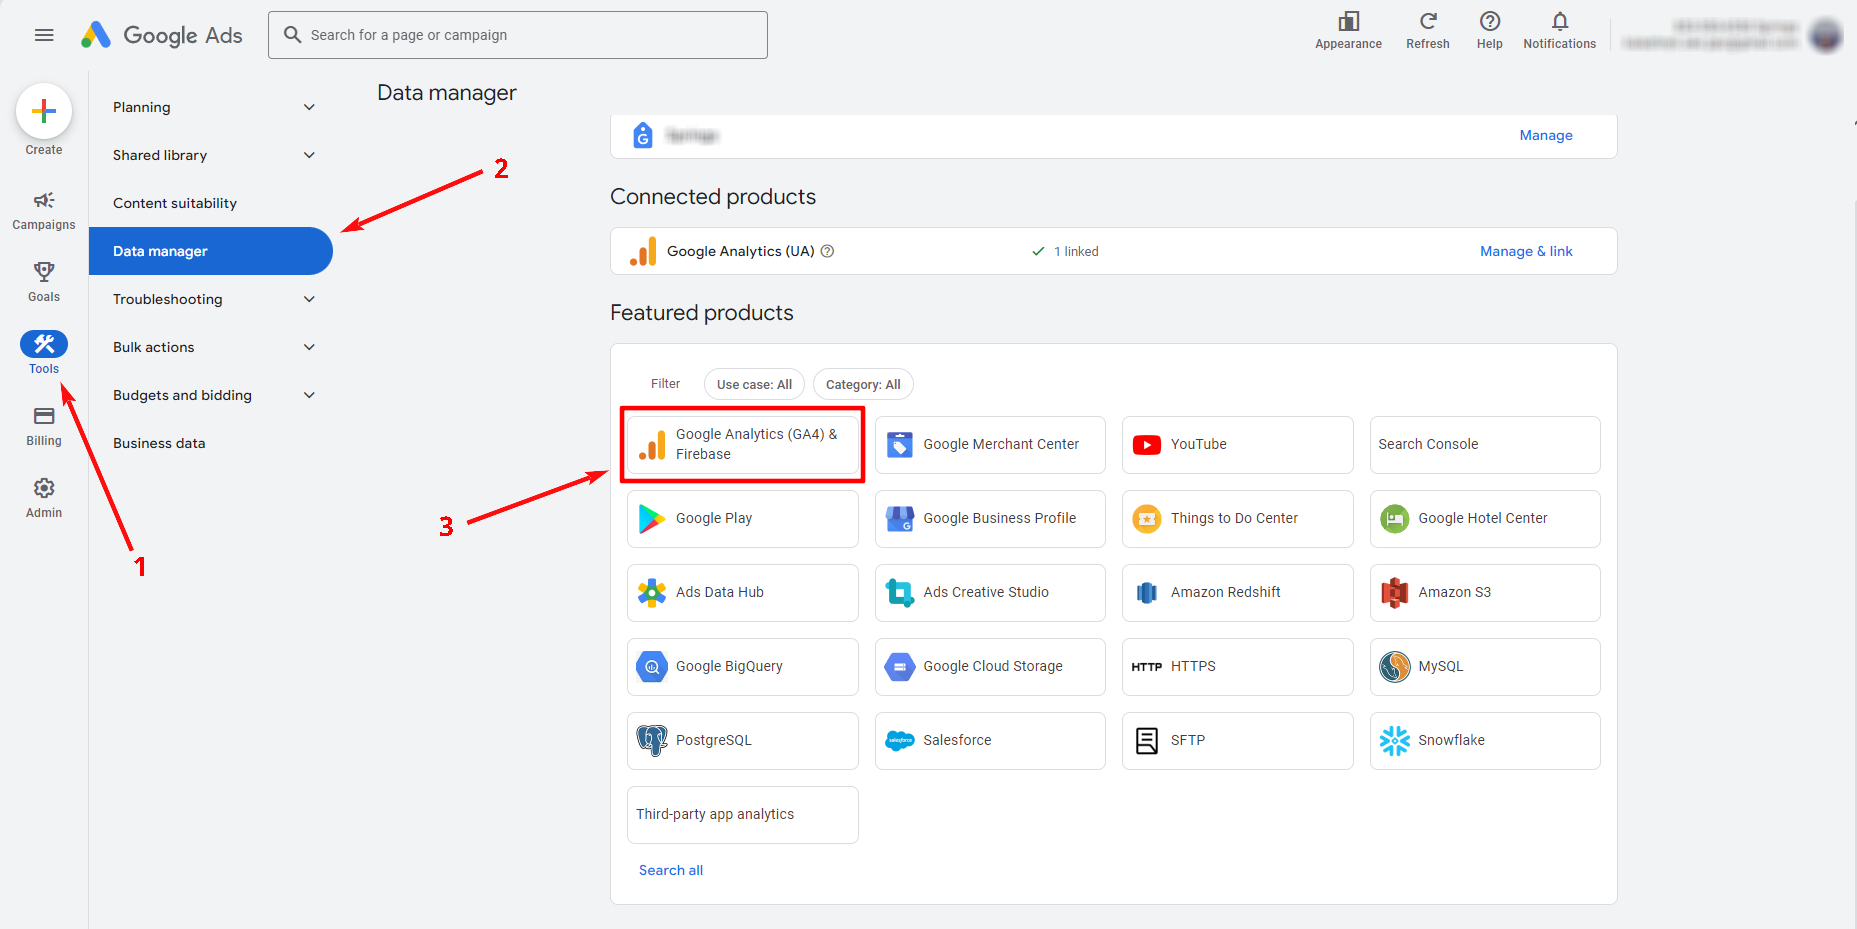The width and height of the screenshot is (1857, 929).
Task: Select the Google Hotel Center card
Action: point(1485,519)
